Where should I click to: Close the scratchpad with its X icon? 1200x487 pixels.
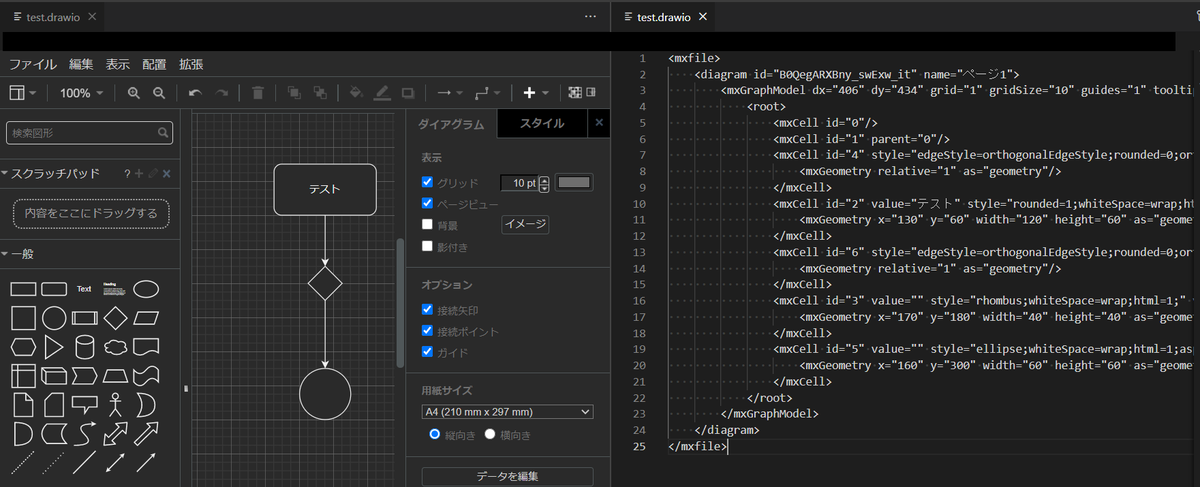point(167,174)
